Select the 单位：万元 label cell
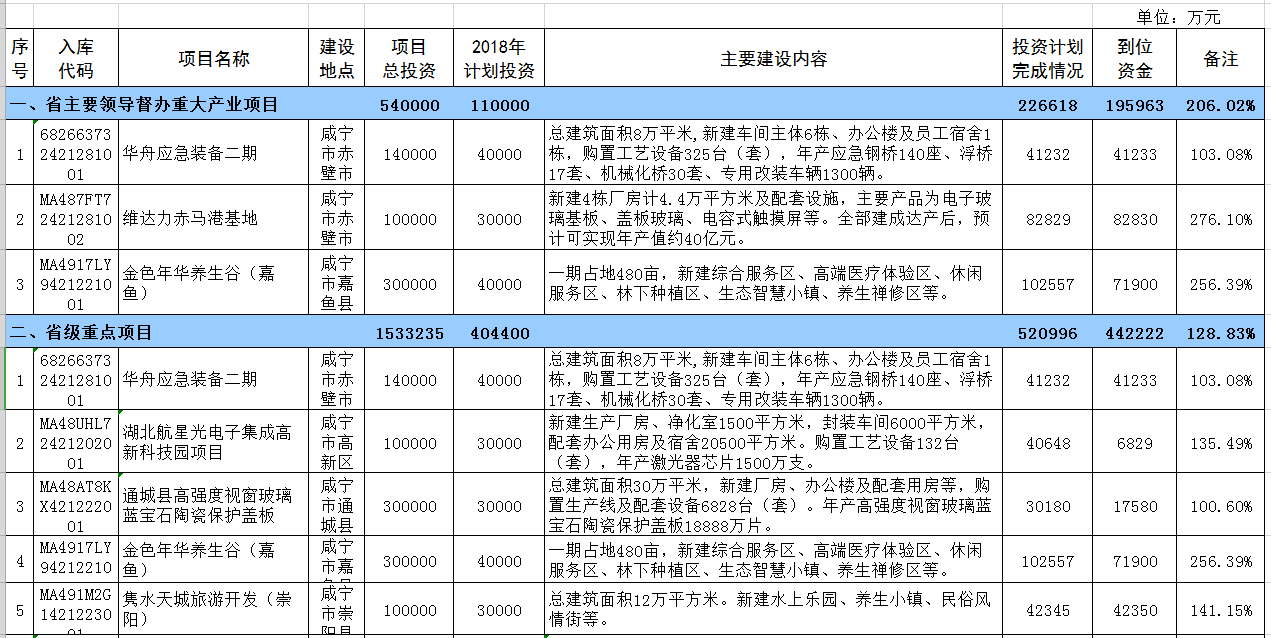Image resolution: width=1271 pixels, height=638 pixels. point(1178,17)
